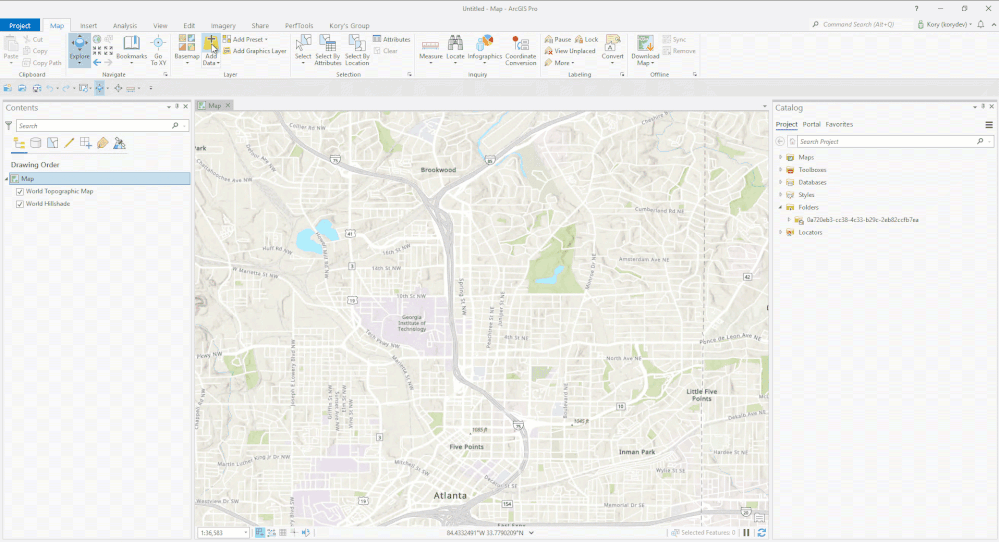Viewport: 999px width, 542px height.
Task: Select List By Labeling tag icon
Action: pos(103,144)
